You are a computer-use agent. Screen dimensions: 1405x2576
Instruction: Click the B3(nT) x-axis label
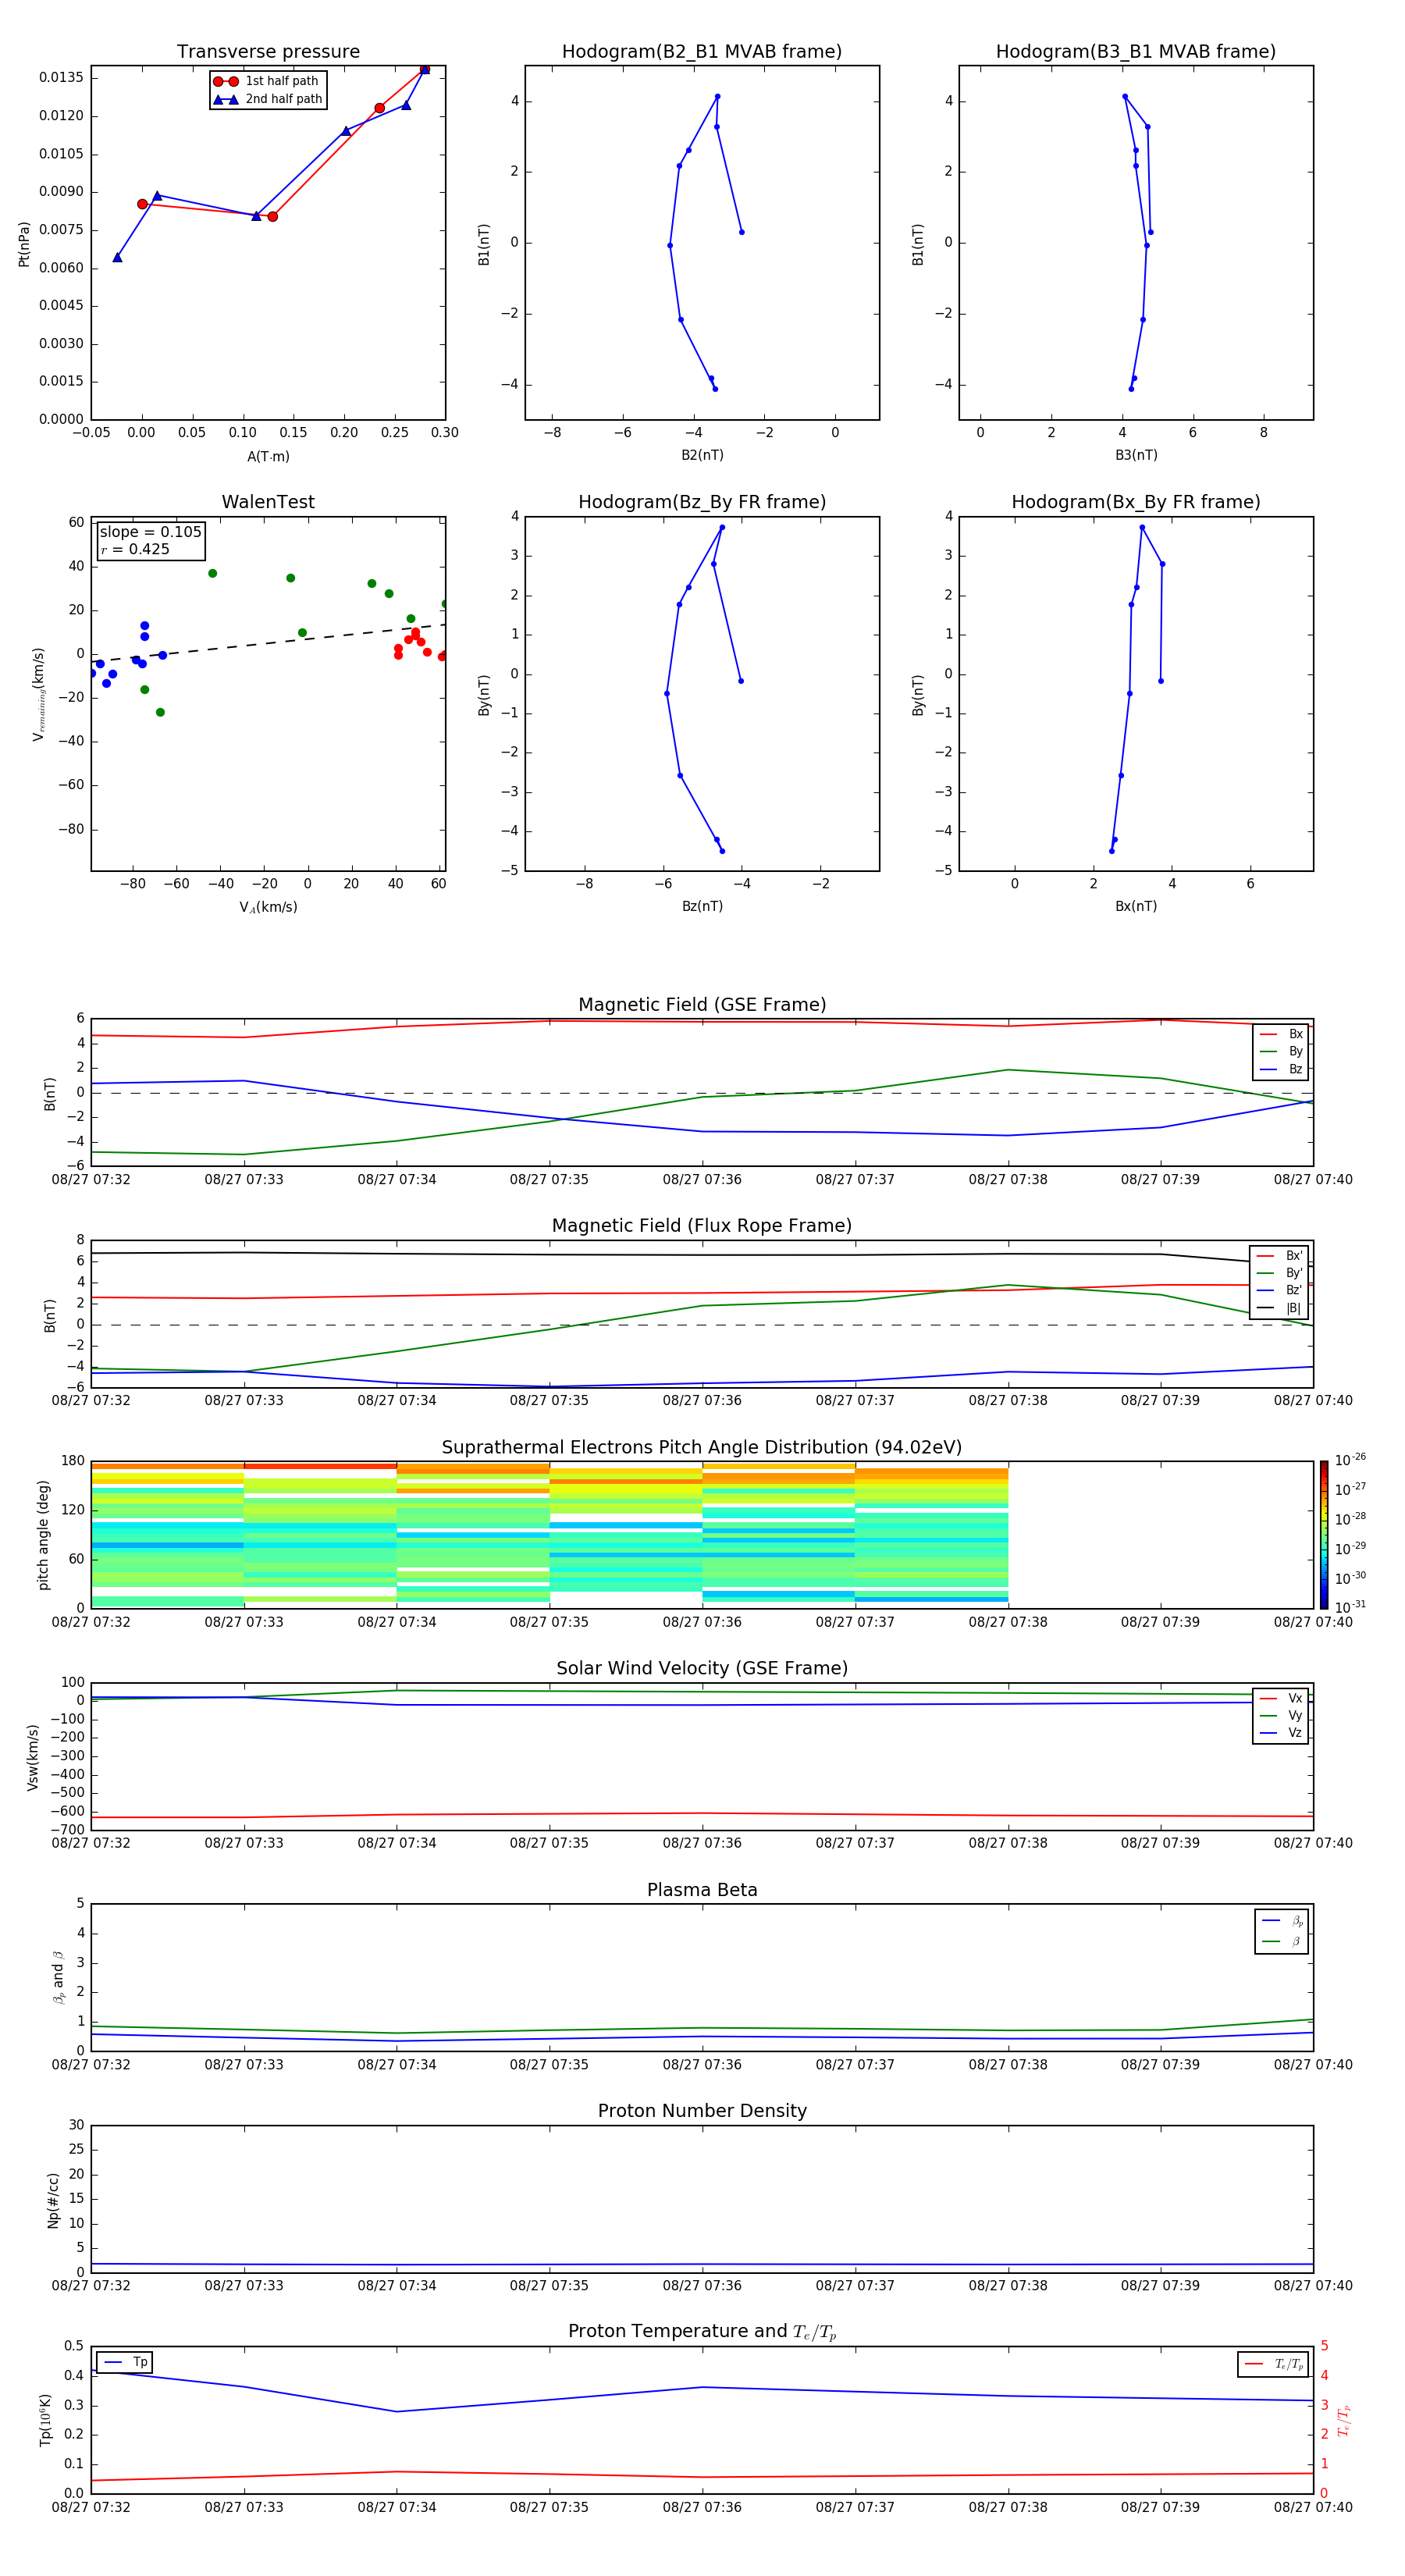[1136, 456]
